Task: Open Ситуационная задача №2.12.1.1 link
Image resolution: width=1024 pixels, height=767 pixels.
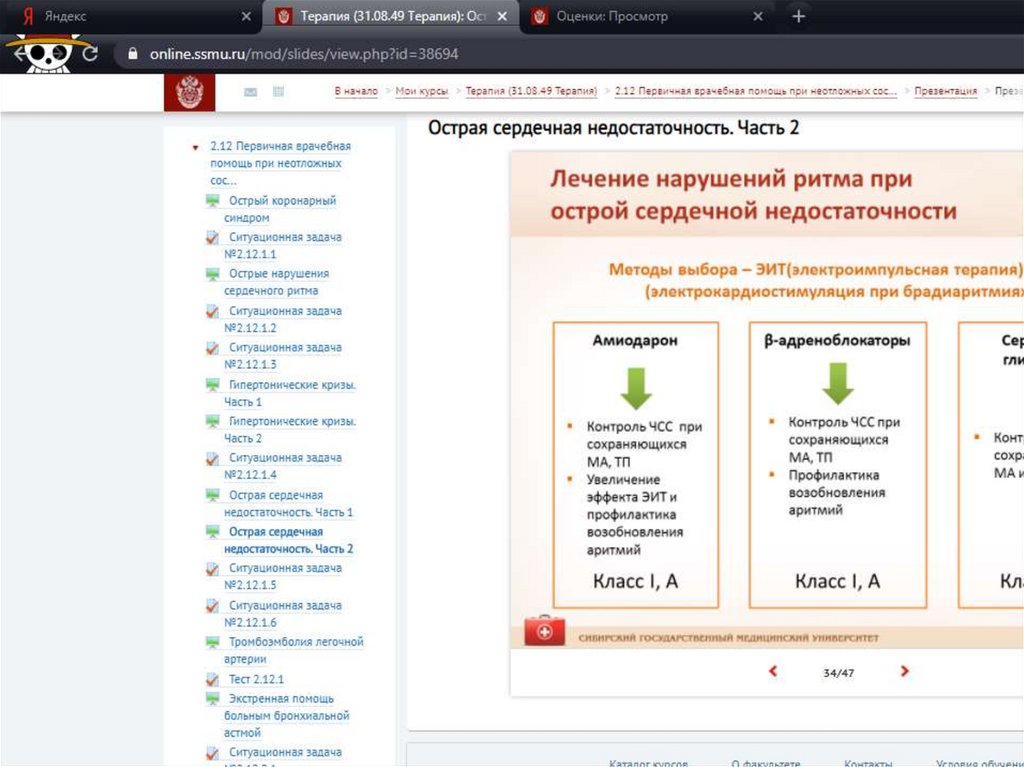Action: click(x=283, y=246)
